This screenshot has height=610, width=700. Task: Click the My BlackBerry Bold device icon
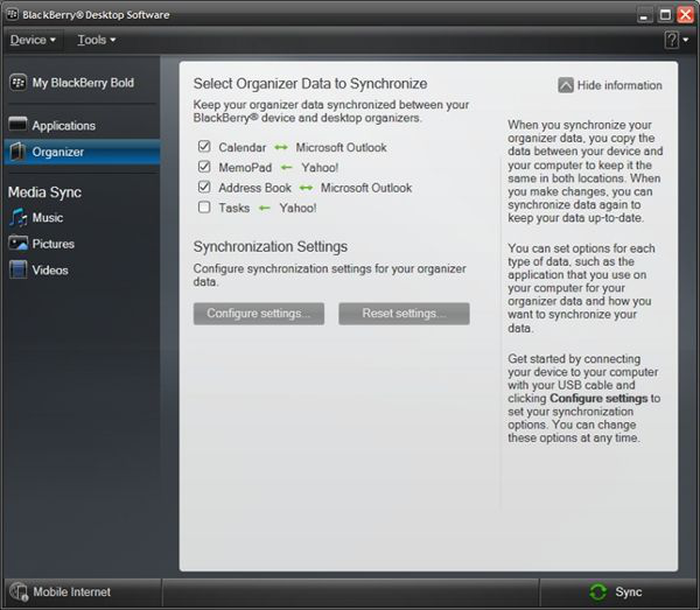[x=18, y=83]
